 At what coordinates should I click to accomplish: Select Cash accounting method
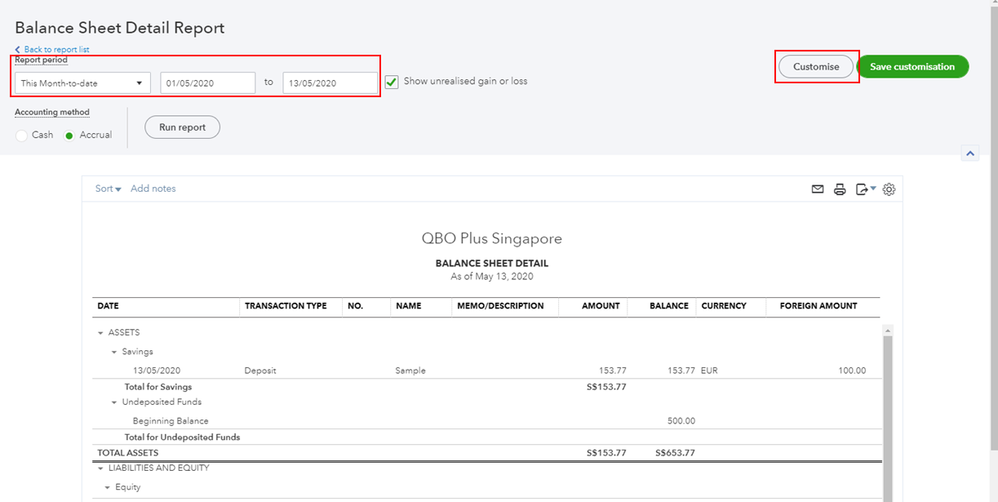coord(22,135)
